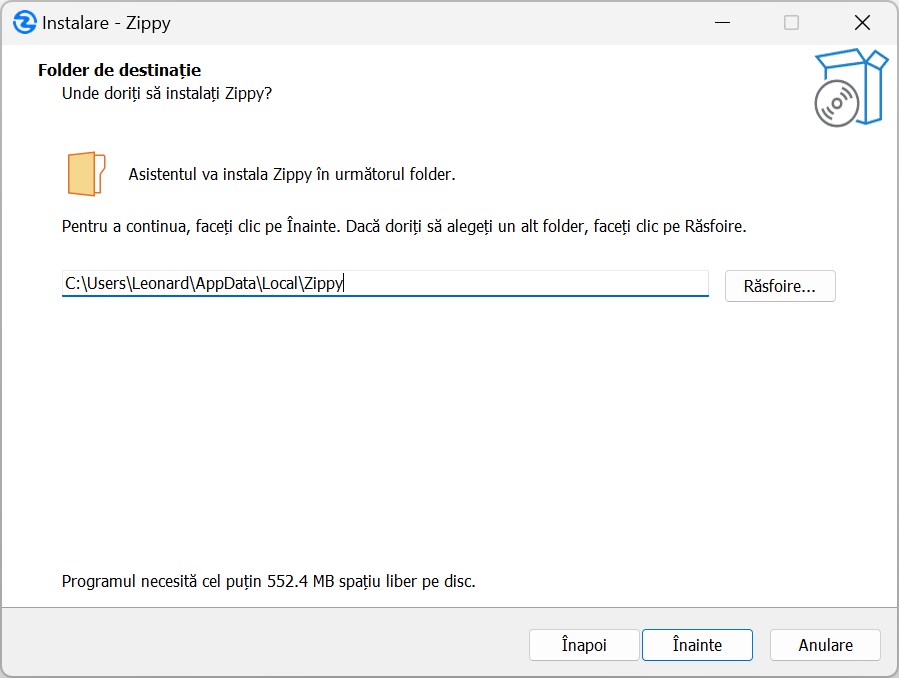Viewport: 899px width, 678px height.
Task: Click the "Folder de destinație" heading
Action: click(119, 70)
